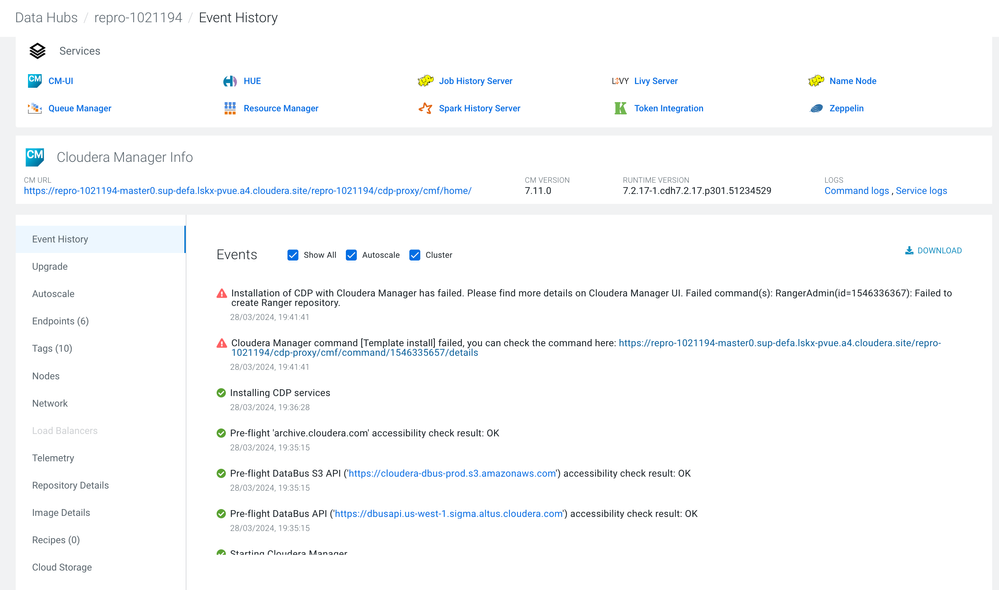Click the Cloudera Manager Info CM logo
This screenshot has width=999, height=590.
(x=35, y=157)
